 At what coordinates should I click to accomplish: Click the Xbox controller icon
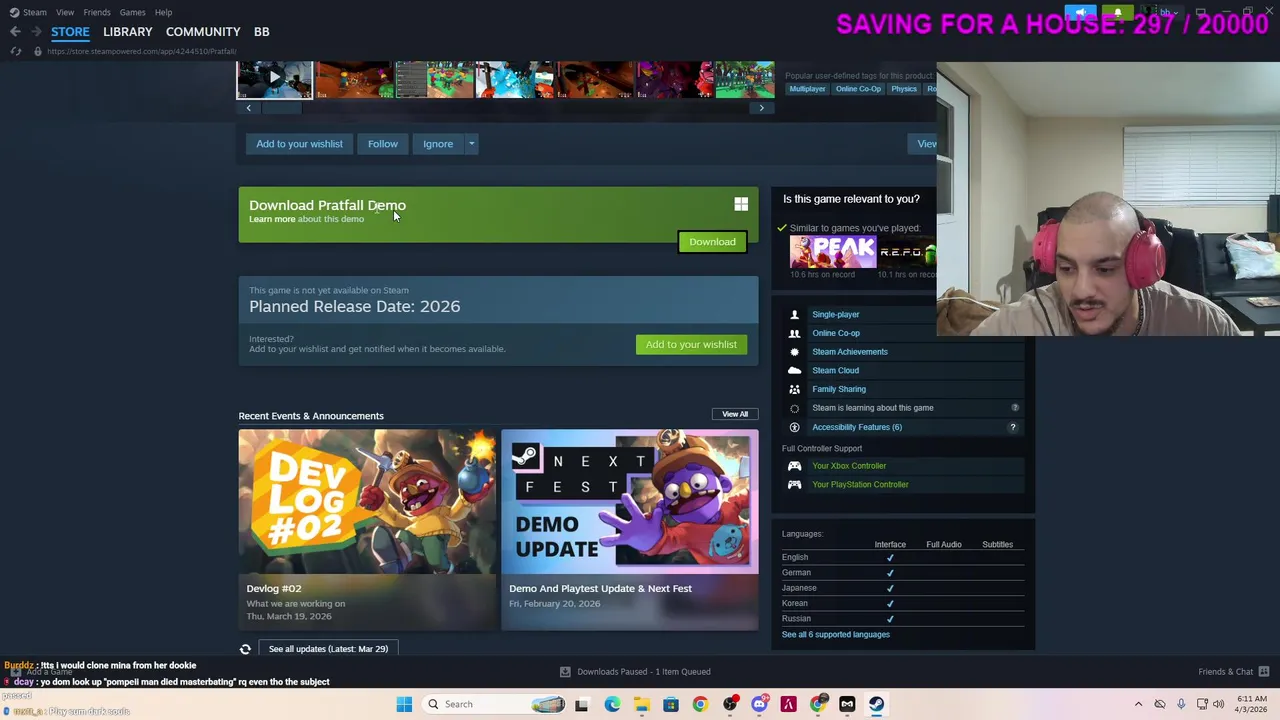coord(794,466)
